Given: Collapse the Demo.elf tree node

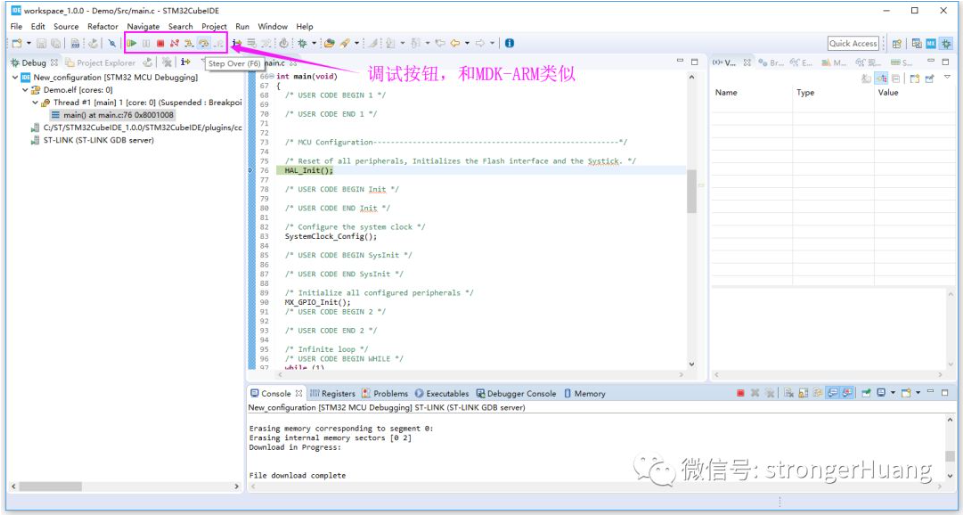Looking at the screenshot, I should click(25, 90).
